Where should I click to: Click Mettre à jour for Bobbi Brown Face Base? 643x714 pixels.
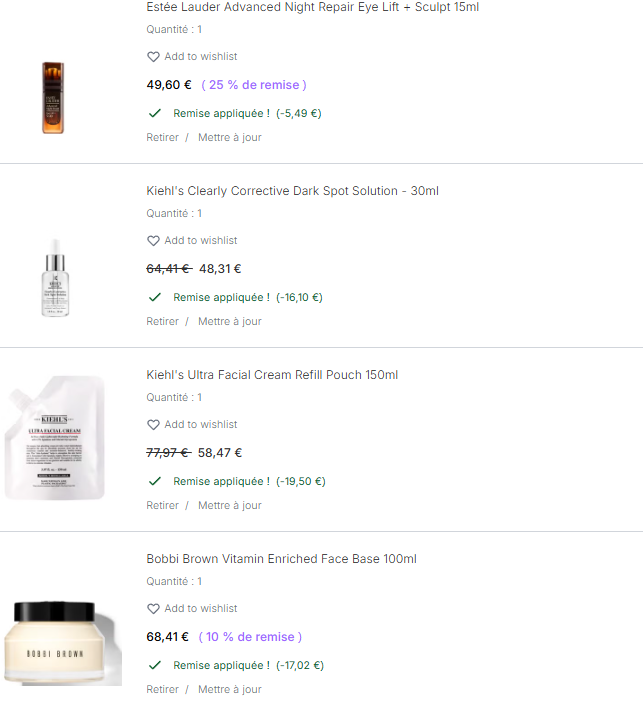point(229,690)
